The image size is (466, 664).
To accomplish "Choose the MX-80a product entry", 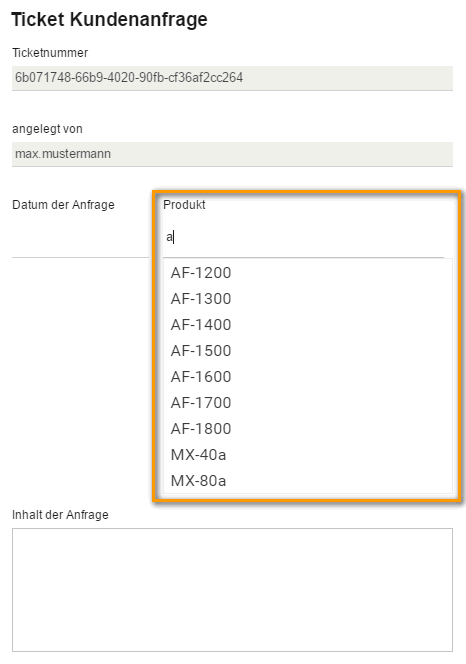I will [x=308, y=481].
